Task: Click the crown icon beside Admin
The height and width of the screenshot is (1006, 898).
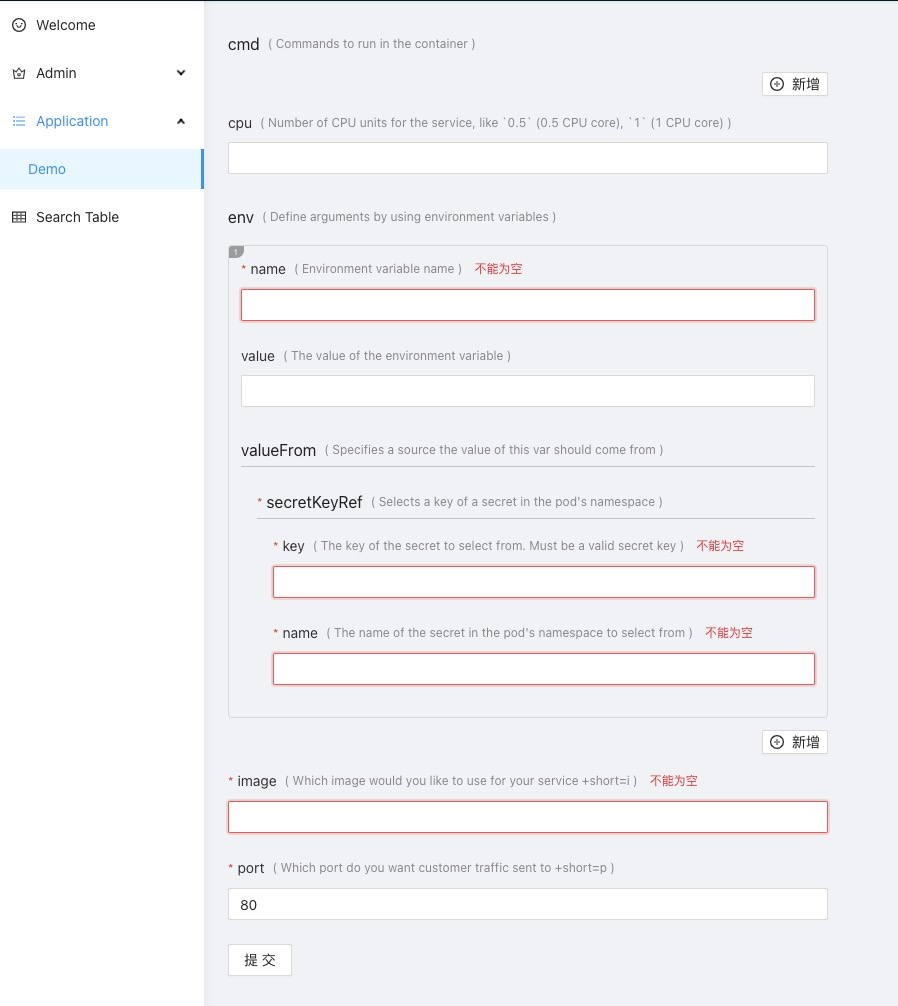Action: (19, 73)
